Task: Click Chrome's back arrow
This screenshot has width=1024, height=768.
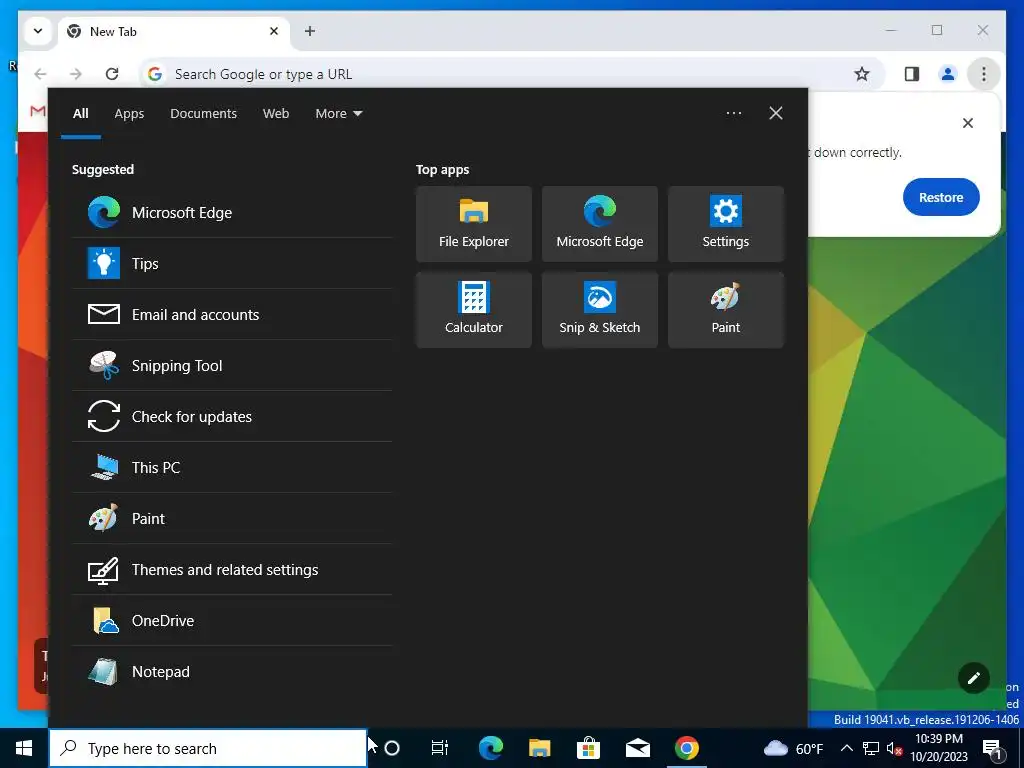Action: 40,74
